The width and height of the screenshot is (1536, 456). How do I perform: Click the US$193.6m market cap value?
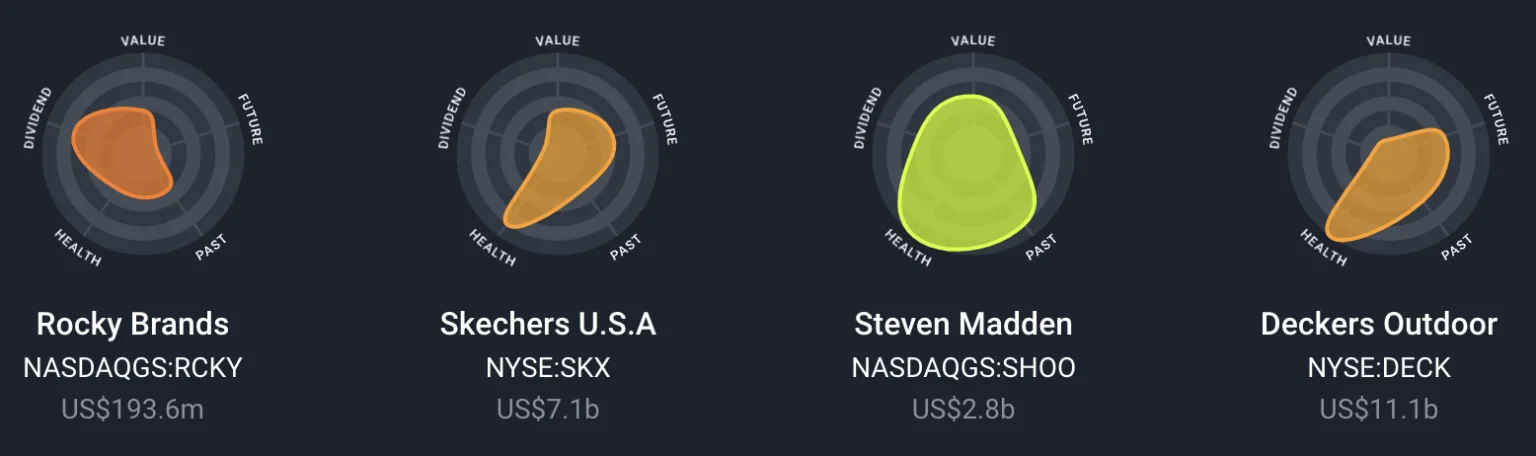(132, 409)
